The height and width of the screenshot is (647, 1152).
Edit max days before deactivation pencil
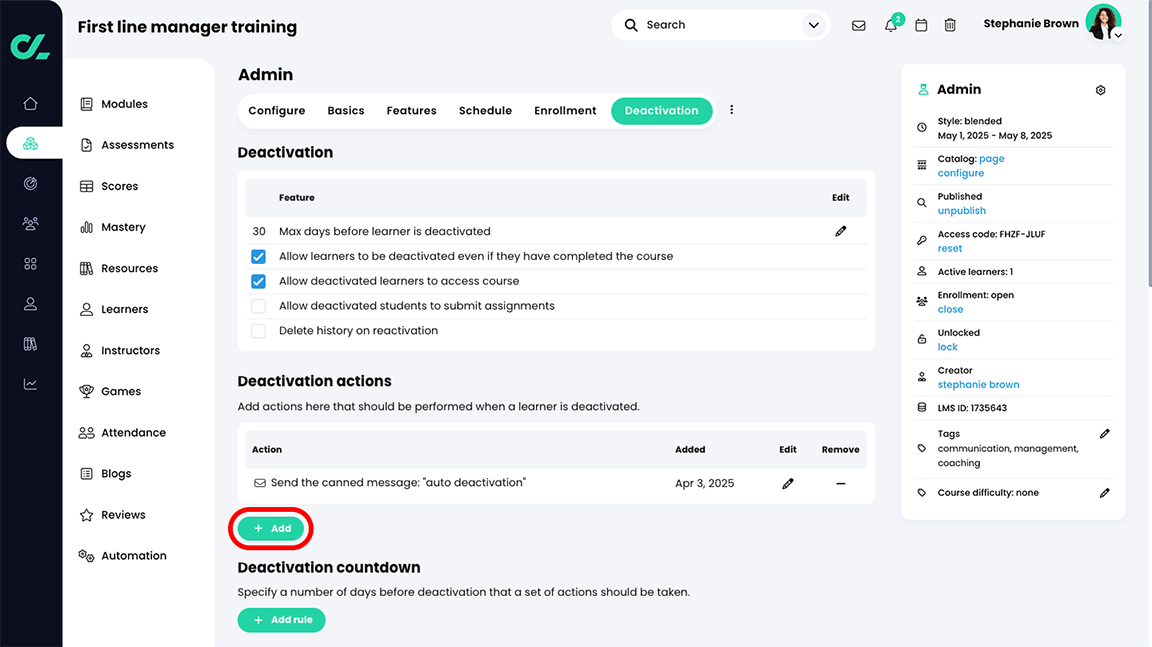coord(840,231)
